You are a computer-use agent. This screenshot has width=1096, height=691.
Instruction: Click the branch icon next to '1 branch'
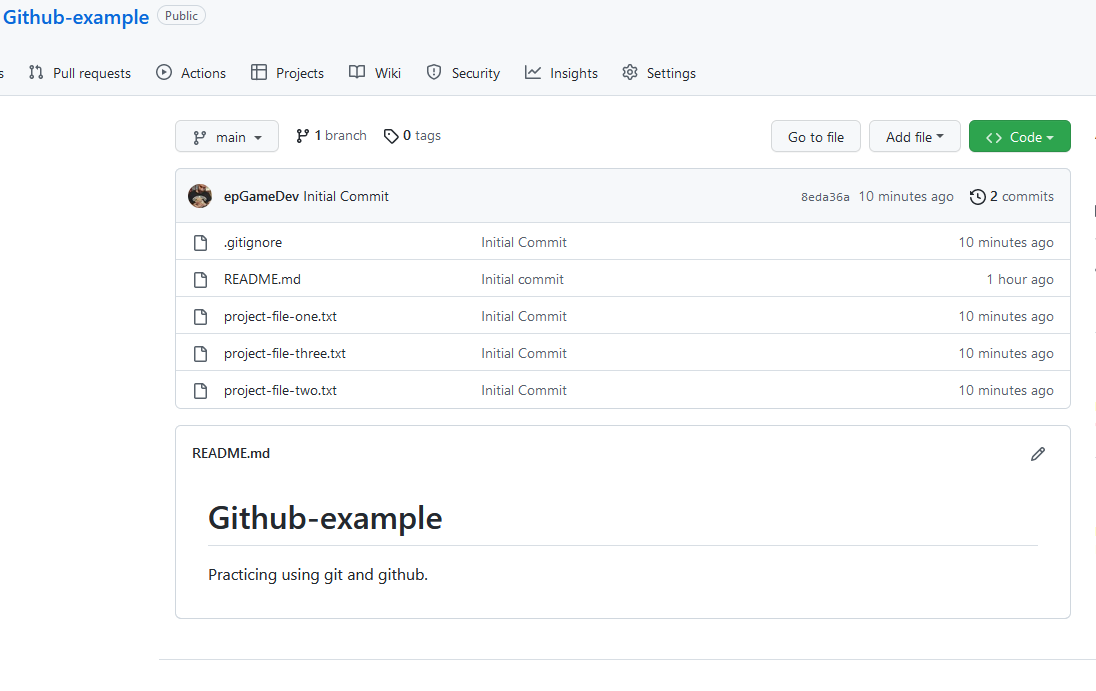pyautogui.click(x=303, y=135)
